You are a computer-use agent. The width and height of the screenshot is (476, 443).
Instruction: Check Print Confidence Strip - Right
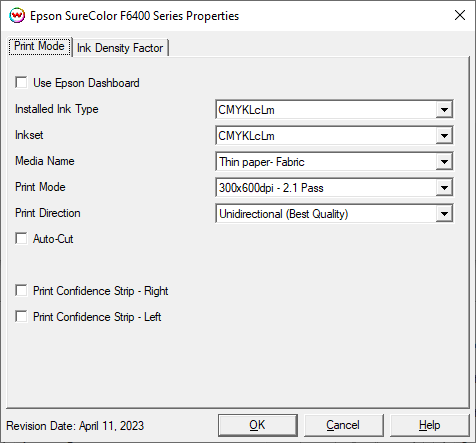tap(21, 290)
